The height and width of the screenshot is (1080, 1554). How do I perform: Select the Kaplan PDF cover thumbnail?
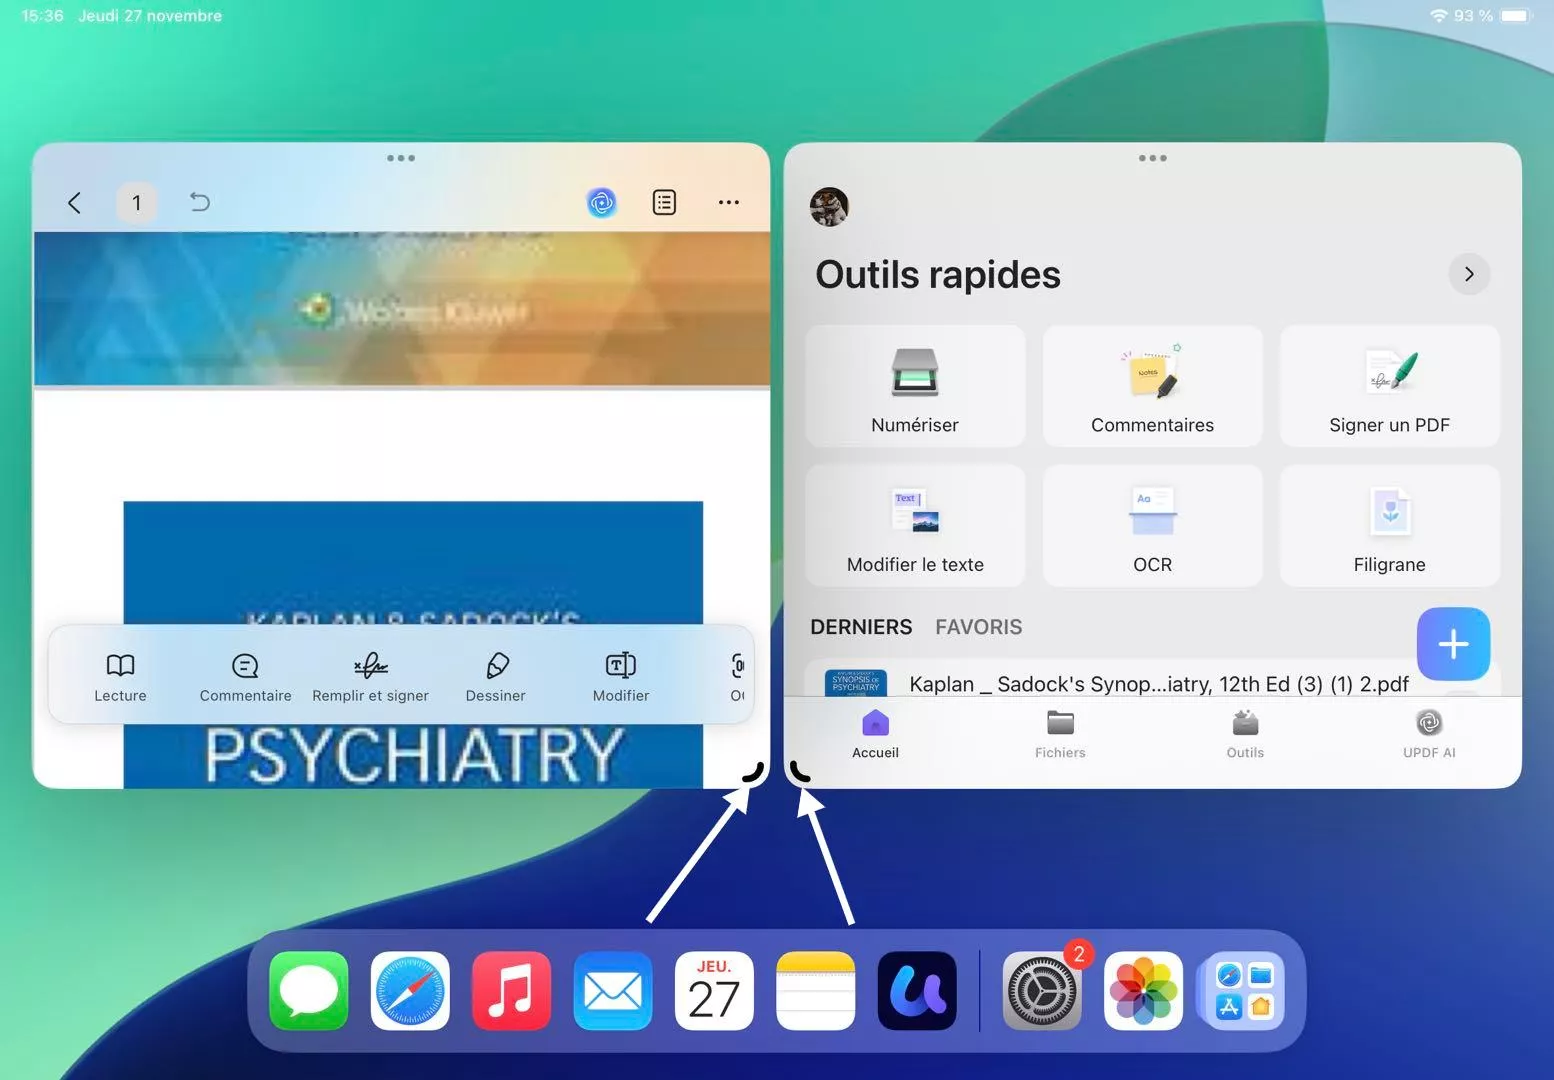(x=856, y=683)
